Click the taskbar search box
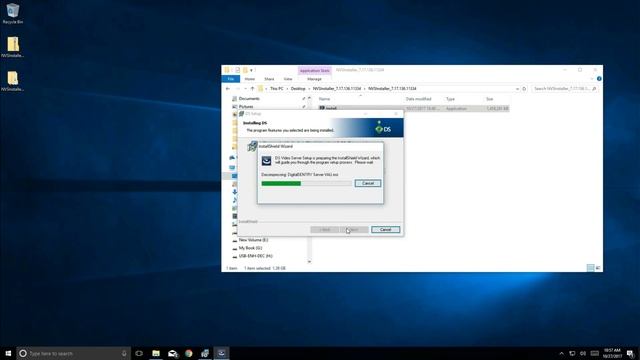 73,353
